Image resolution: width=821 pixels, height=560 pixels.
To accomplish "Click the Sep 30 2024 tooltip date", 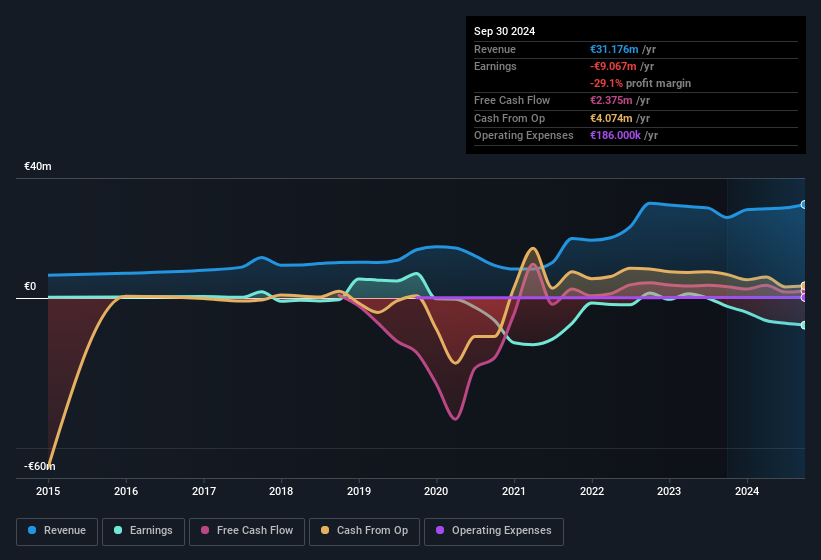I will (x=504, y=31).
